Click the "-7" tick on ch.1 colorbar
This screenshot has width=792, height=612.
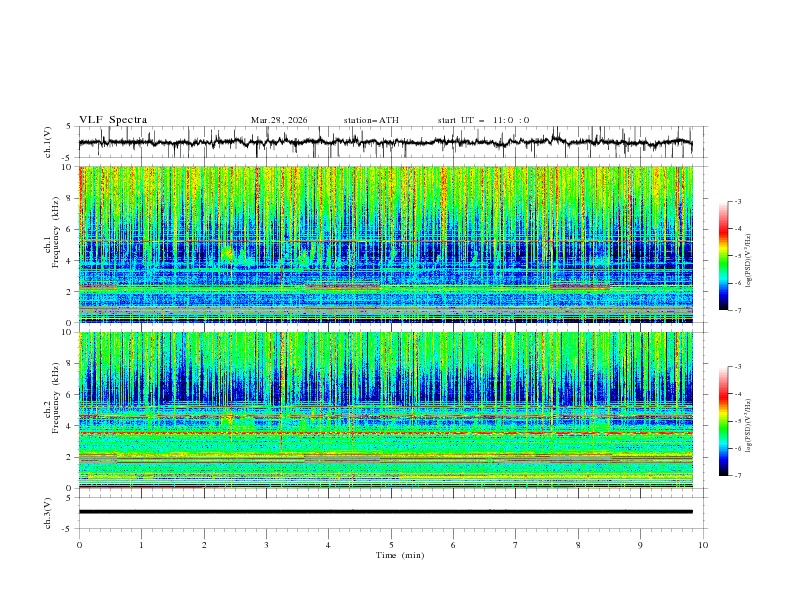(x=738, y=310)
